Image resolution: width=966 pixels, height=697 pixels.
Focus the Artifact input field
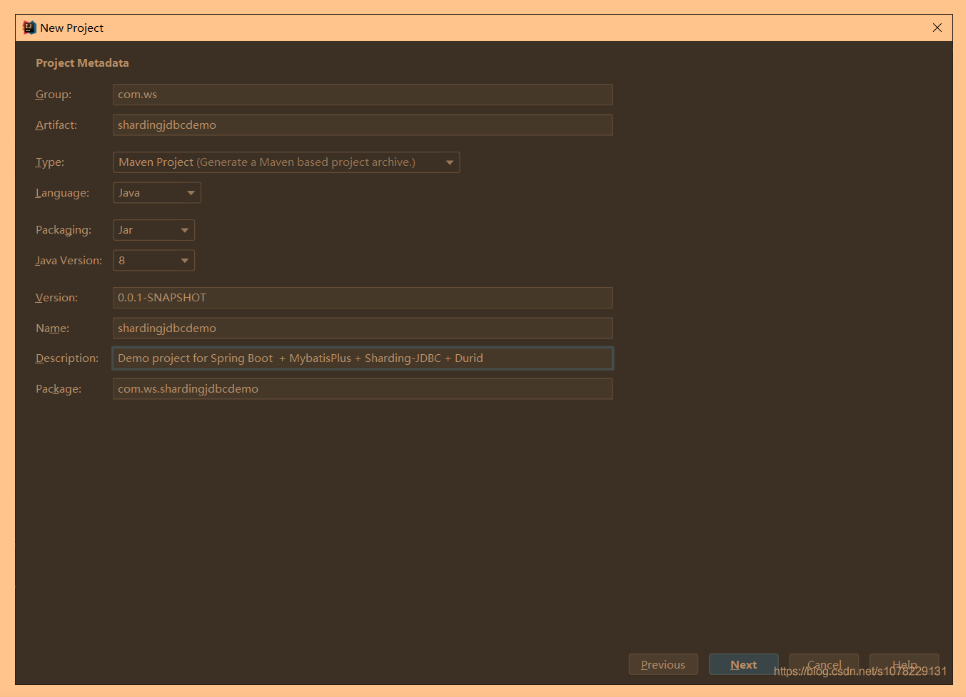362,125
